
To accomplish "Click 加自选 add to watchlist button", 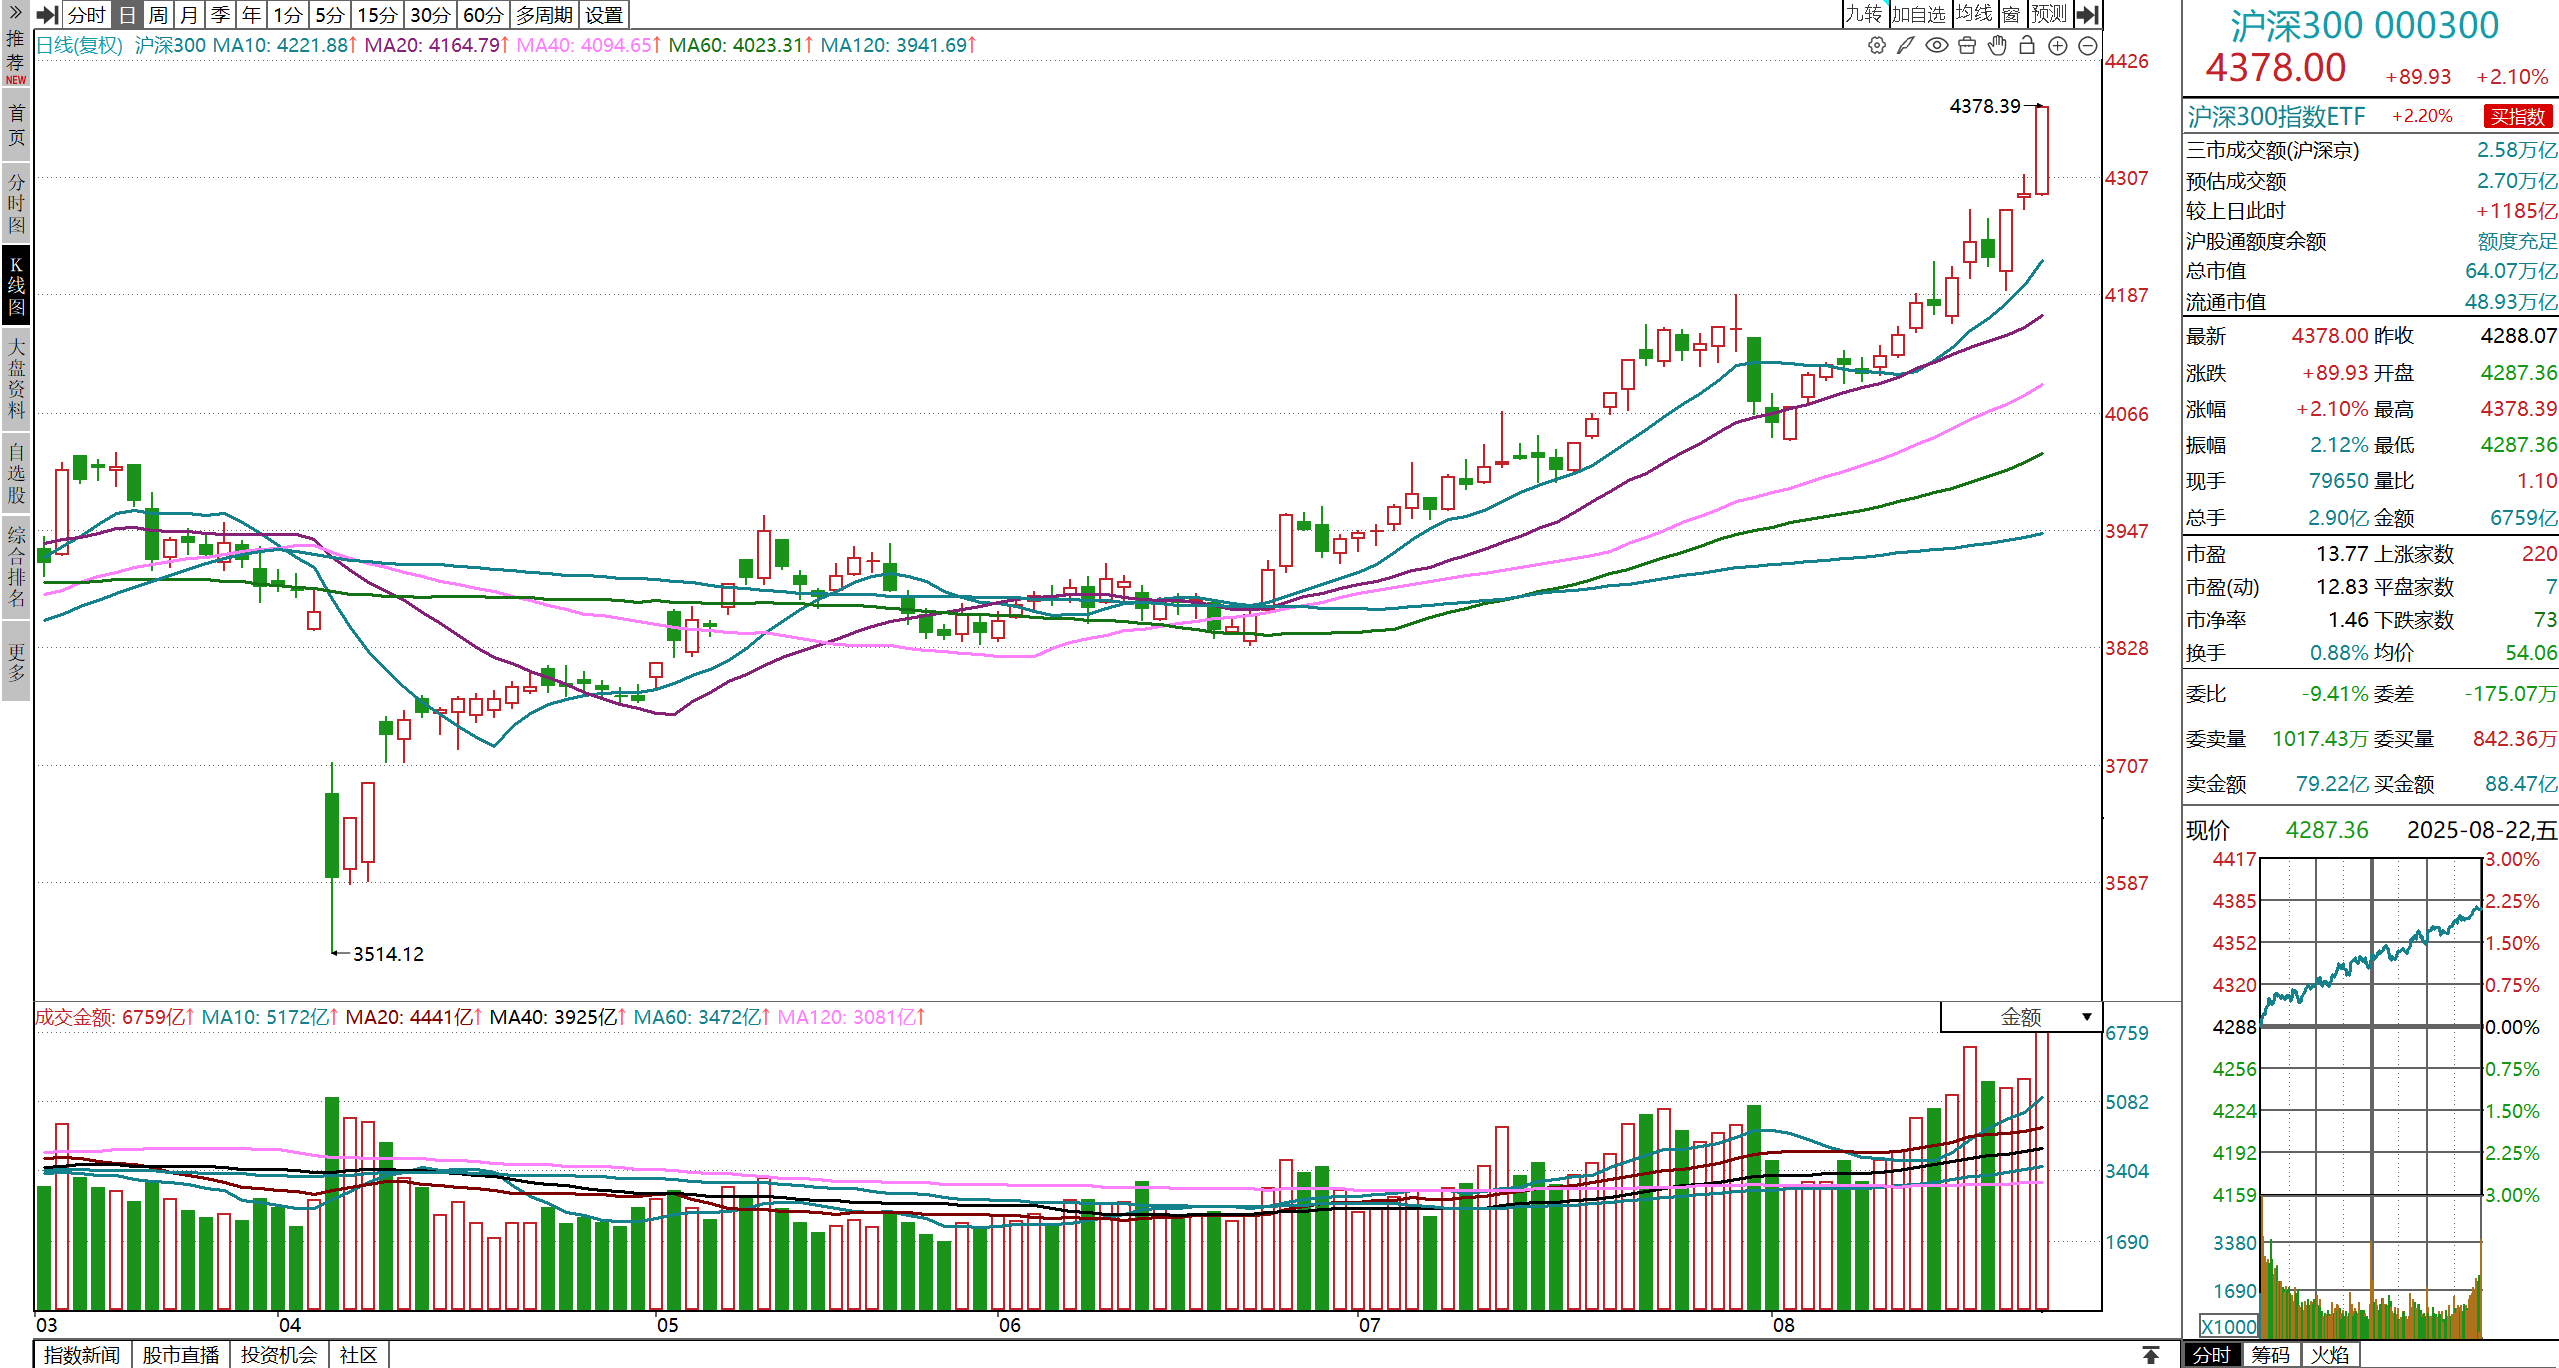I will click(x=1918, y=14).
